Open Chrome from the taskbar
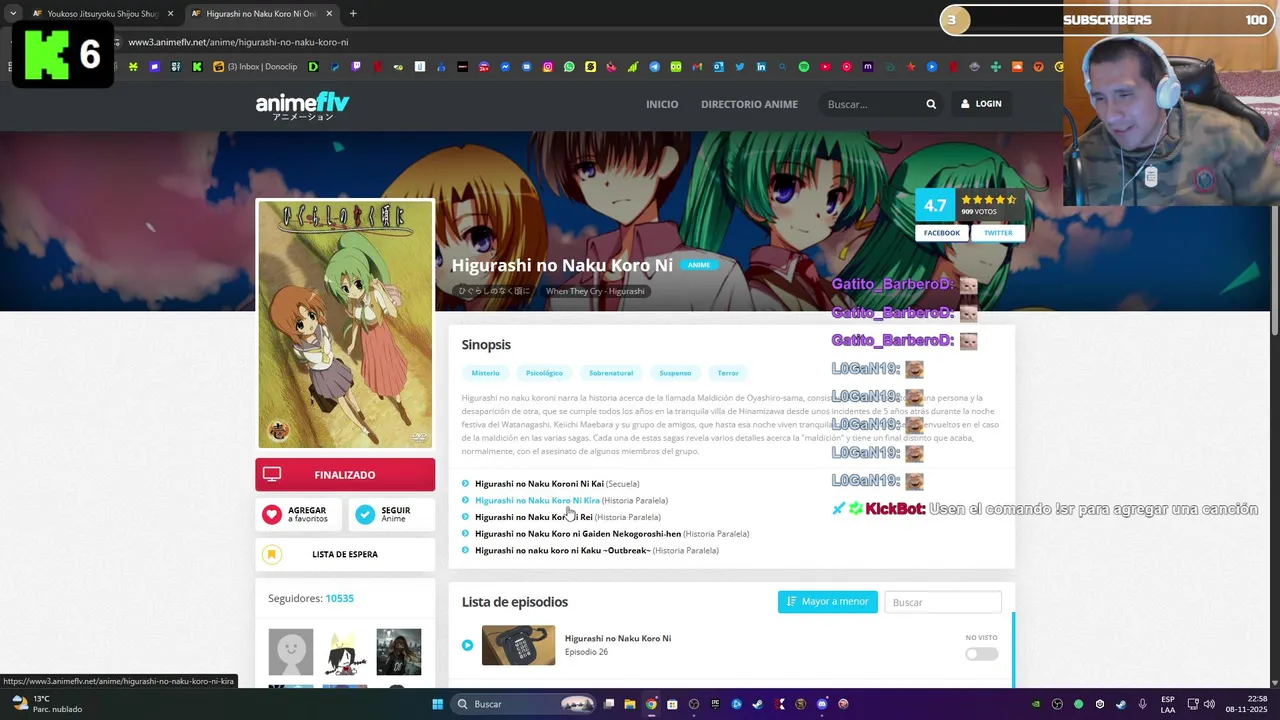 coord(651,704)
